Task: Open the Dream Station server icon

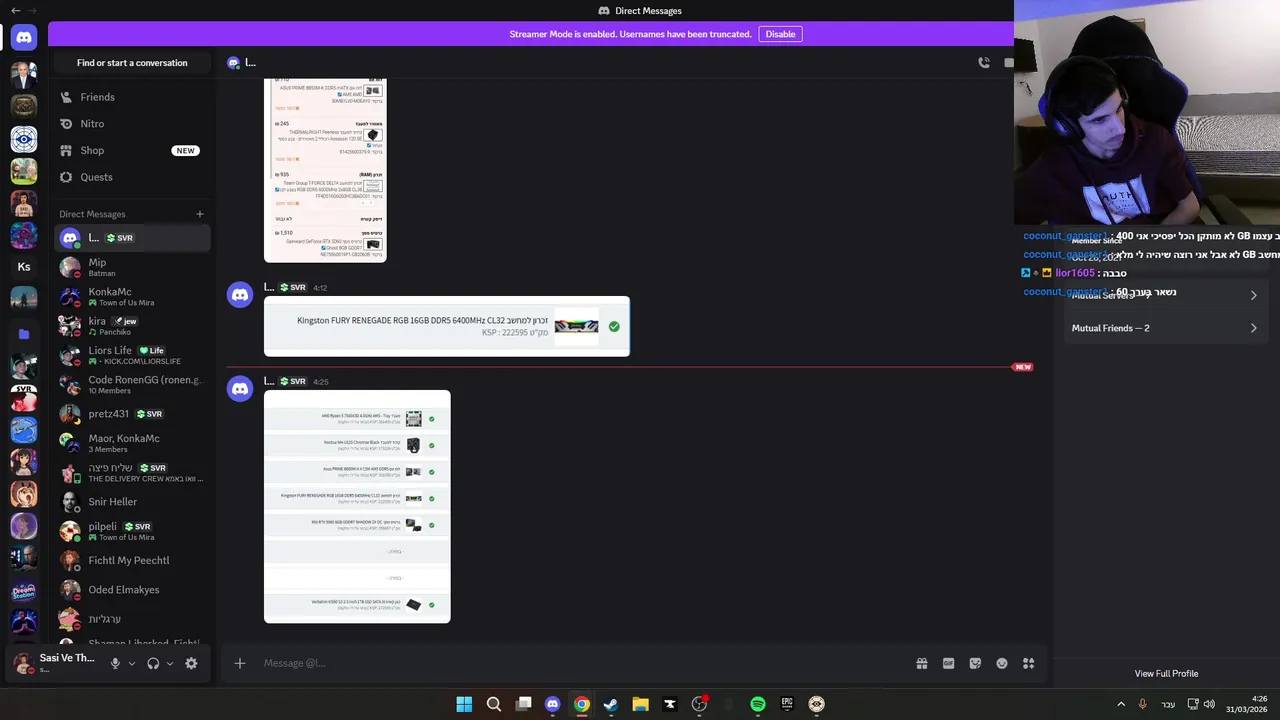Action: [24, 592]
